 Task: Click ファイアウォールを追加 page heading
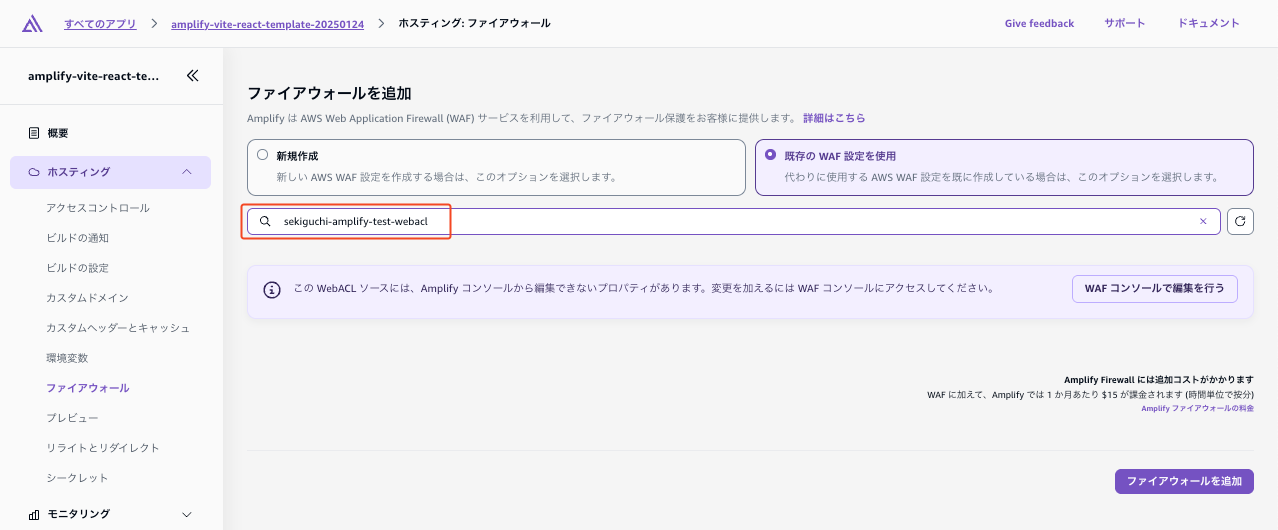coord(329,93)
